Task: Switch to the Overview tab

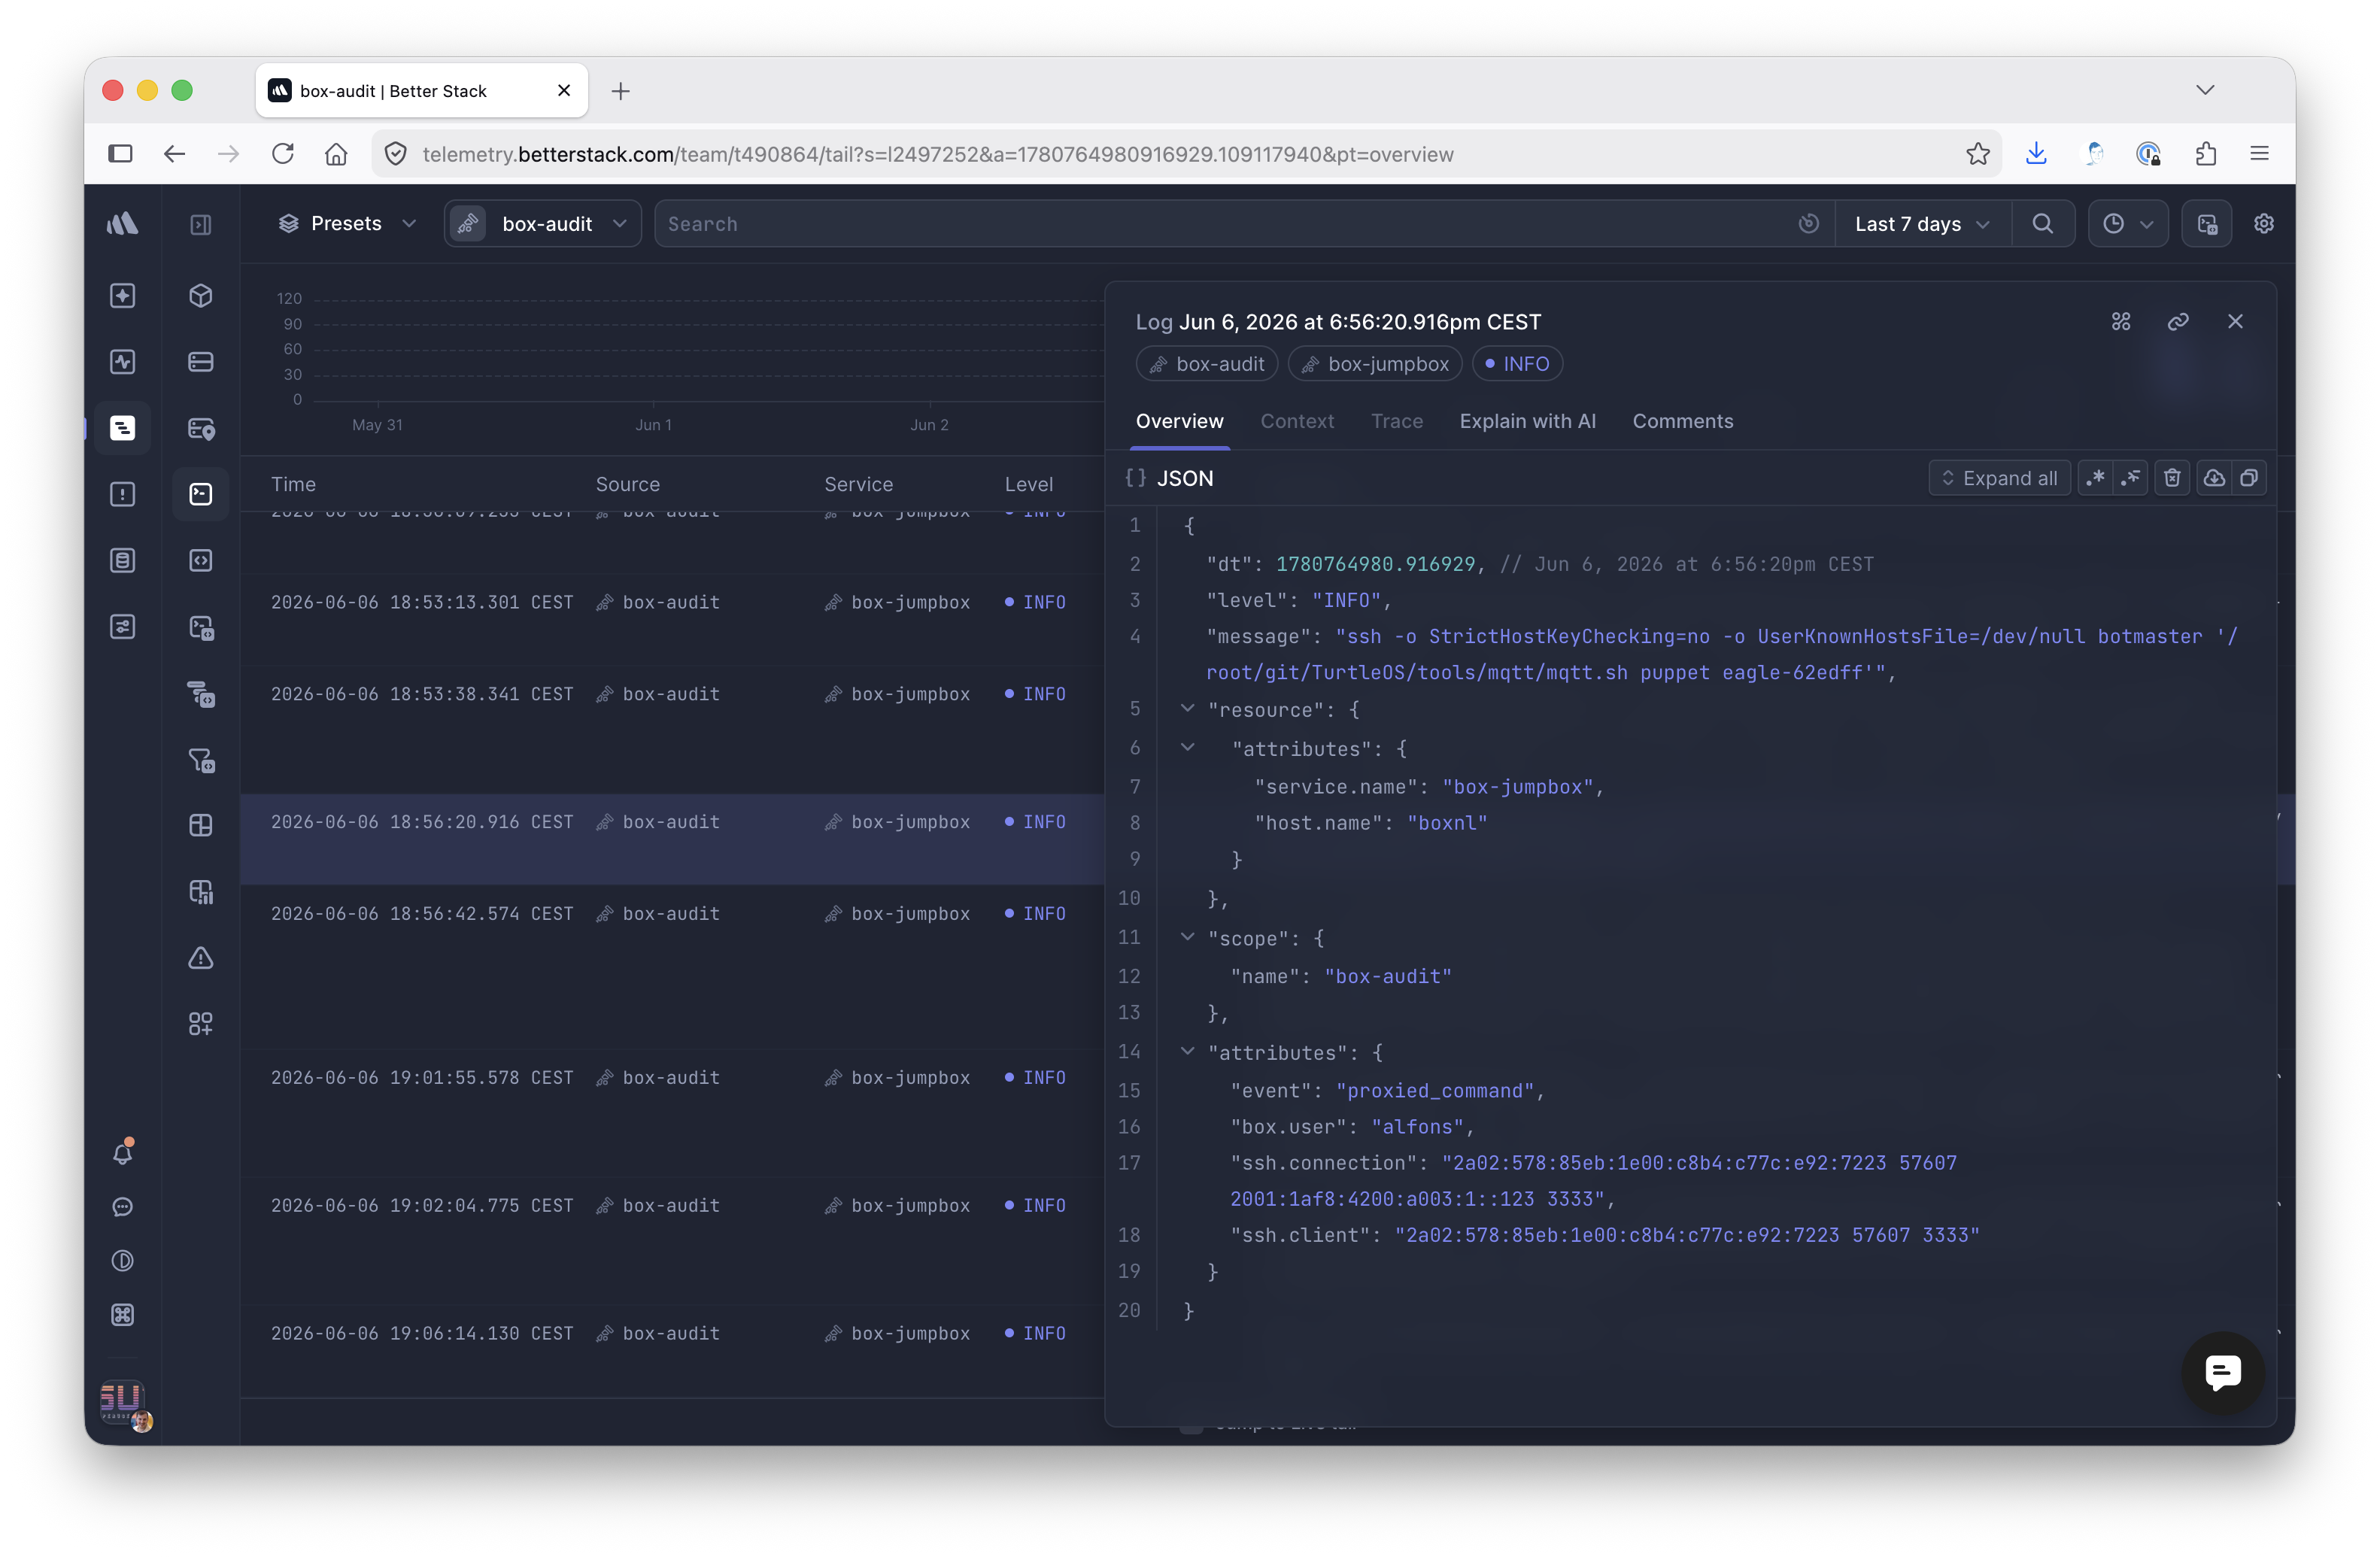Action: (1179, 421)
